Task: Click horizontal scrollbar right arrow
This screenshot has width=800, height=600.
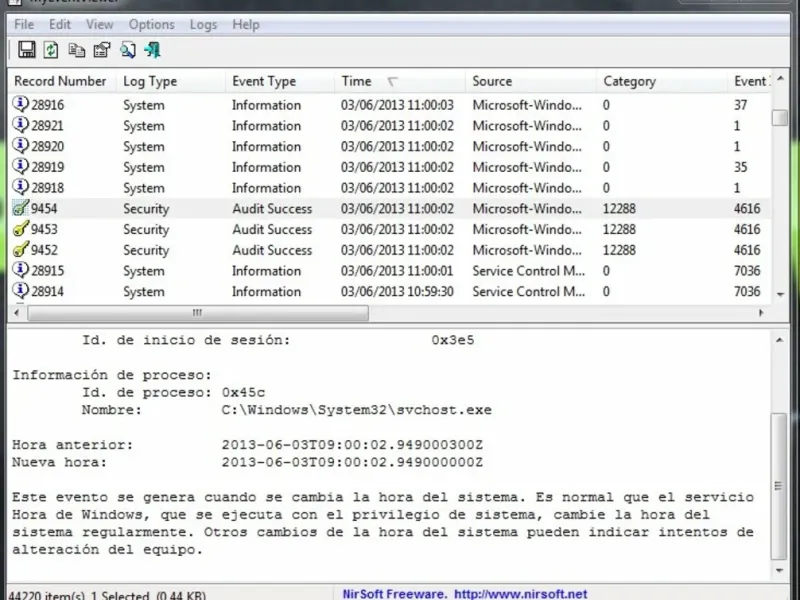Action: click(761, 313)
